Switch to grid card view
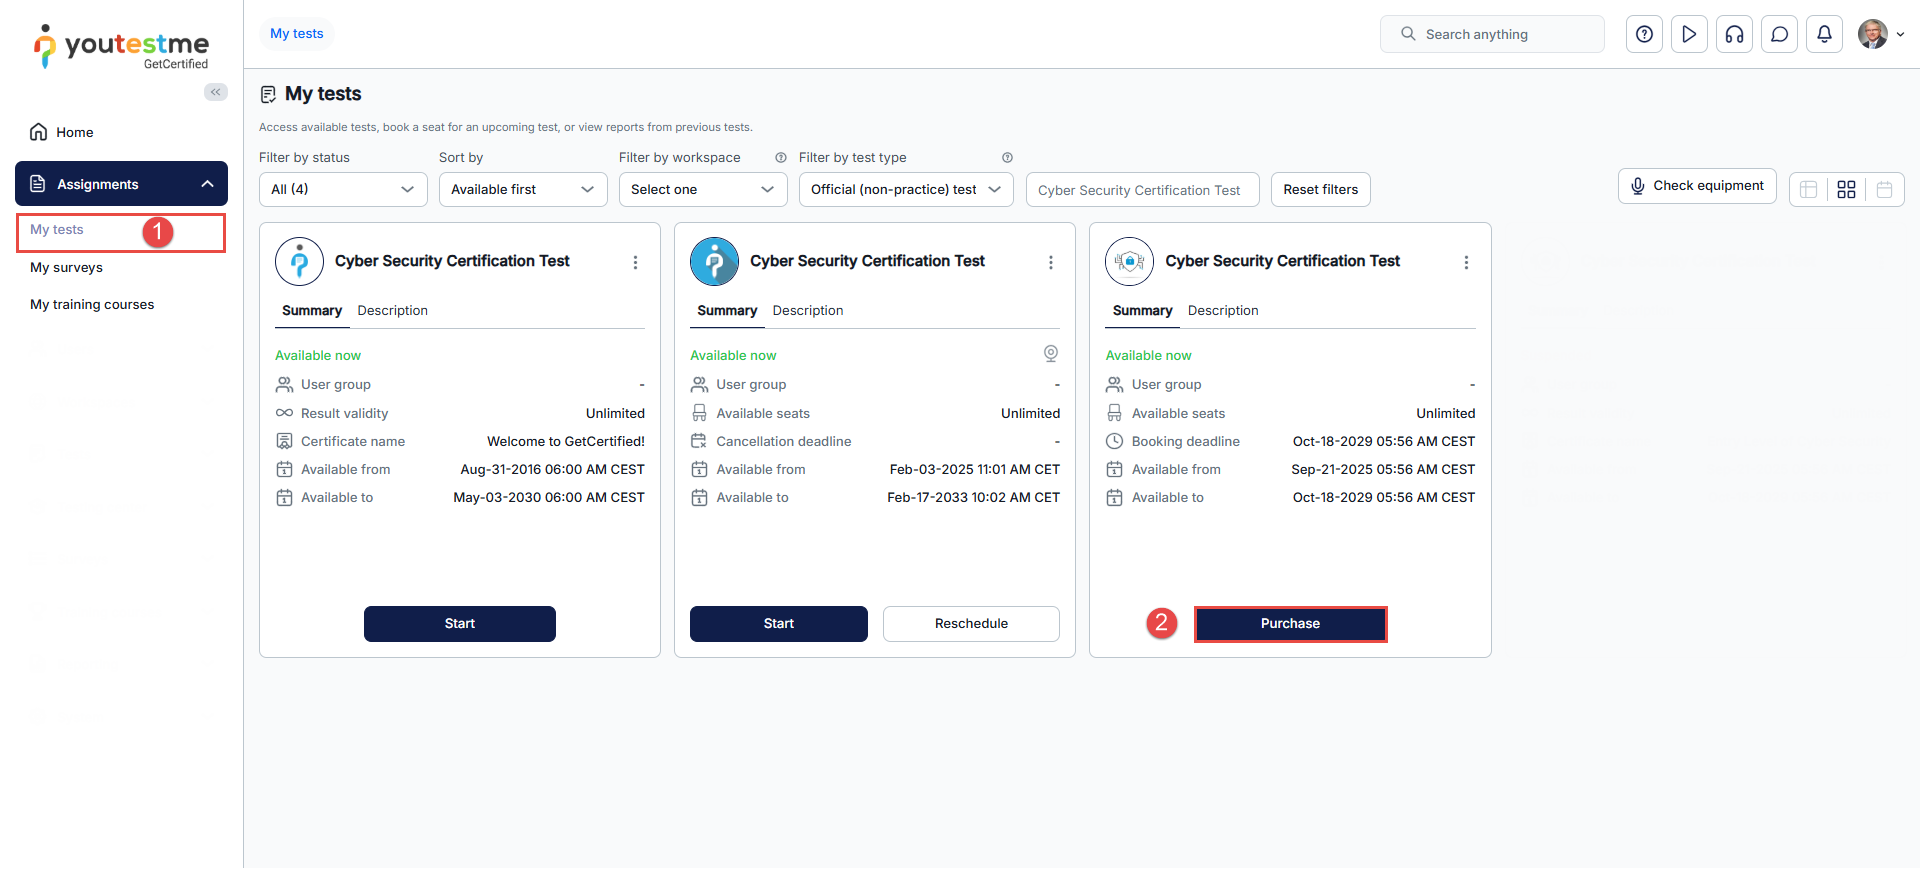Viewport: 1920px width, 869px height. (x=1846, y=189)
